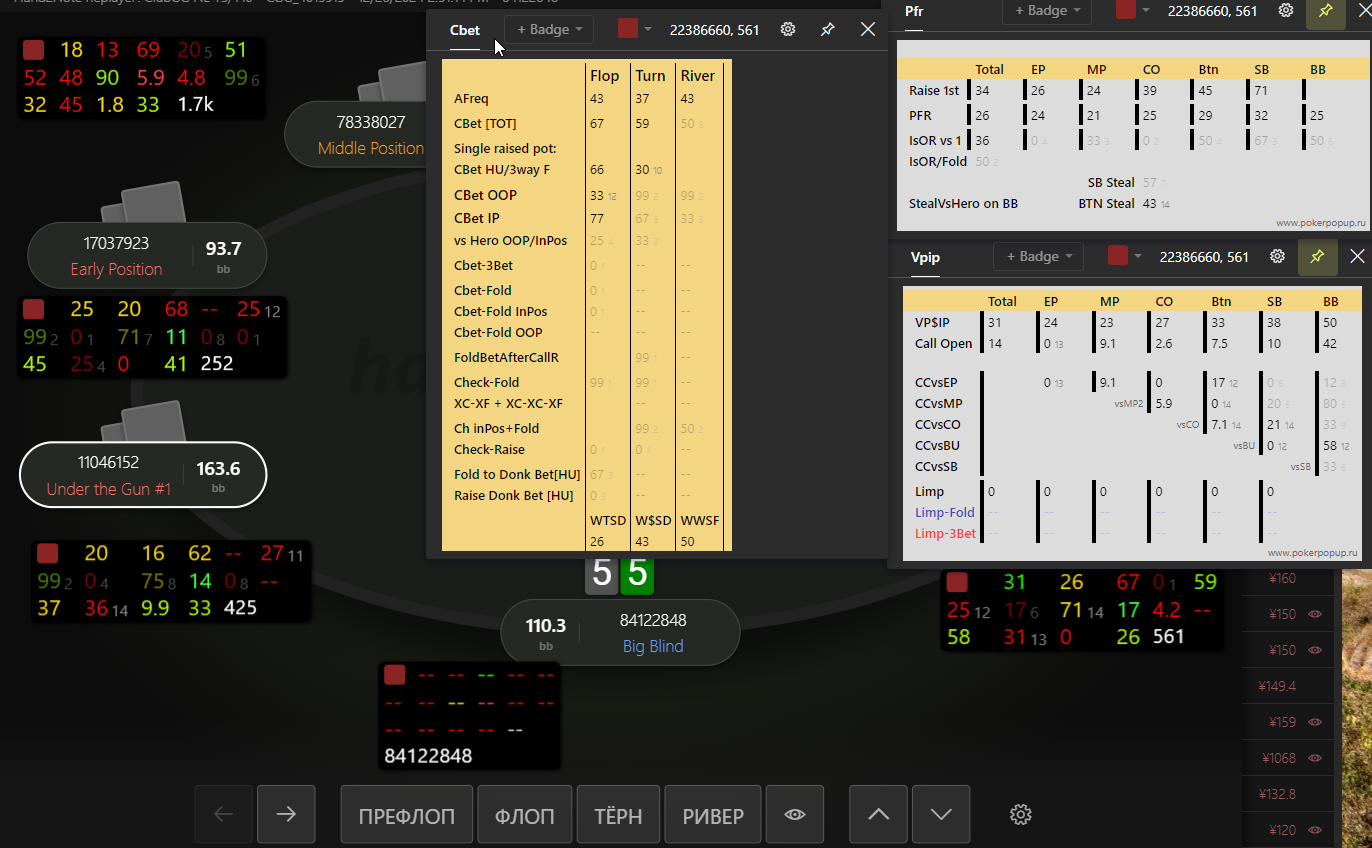Close the Cbet popup
The width and height of the screenshot is (1372, 848).
coord(868,30)
